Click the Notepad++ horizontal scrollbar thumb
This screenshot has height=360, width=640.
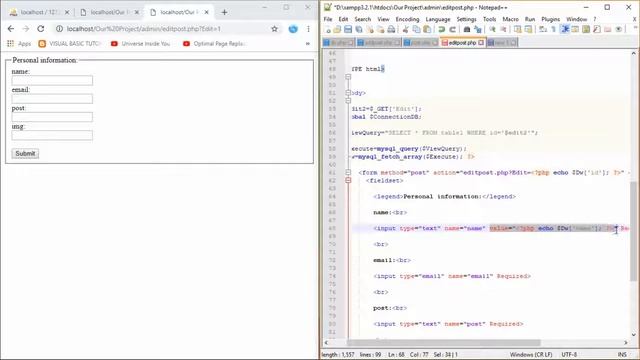click(444, 342)
